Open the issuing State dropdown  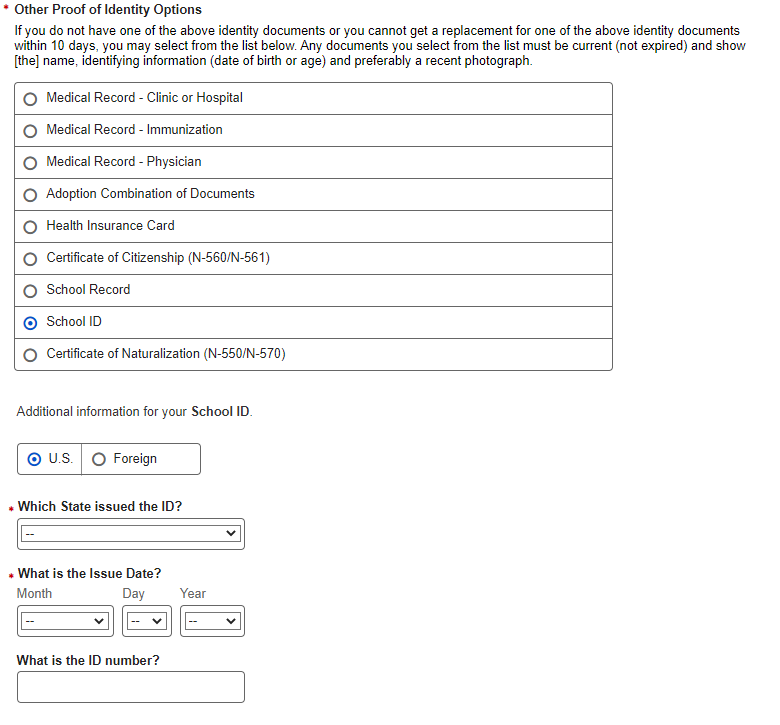pos(131,534)
